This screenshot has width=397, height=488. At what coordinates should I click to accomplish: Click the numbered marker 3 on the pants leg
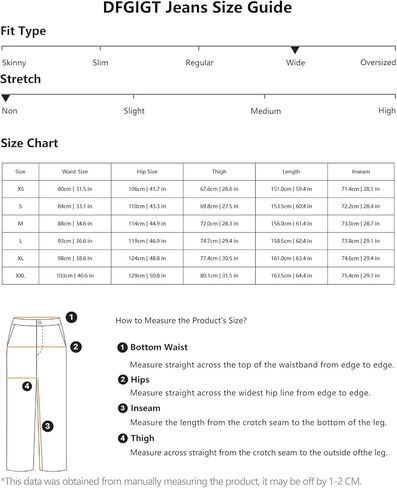click(x=48, y=426)
